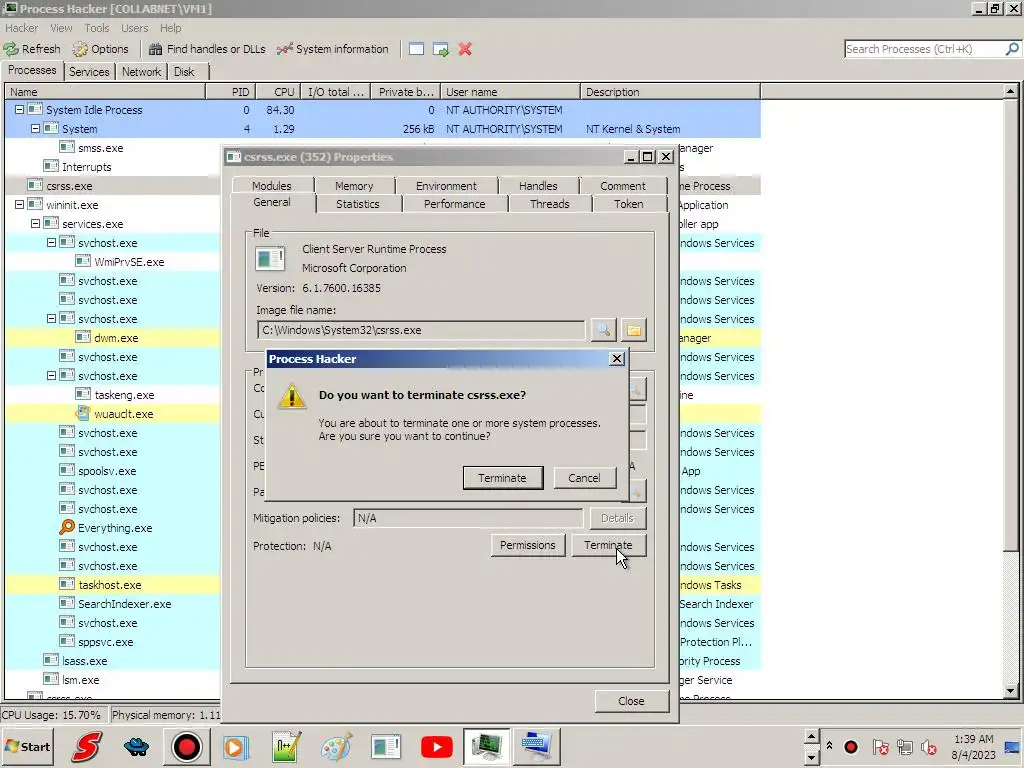Cancel the terminate csrss.exe dialog
The width and height of the screenshot is (1024, 768).
click(x=584, y=478)
